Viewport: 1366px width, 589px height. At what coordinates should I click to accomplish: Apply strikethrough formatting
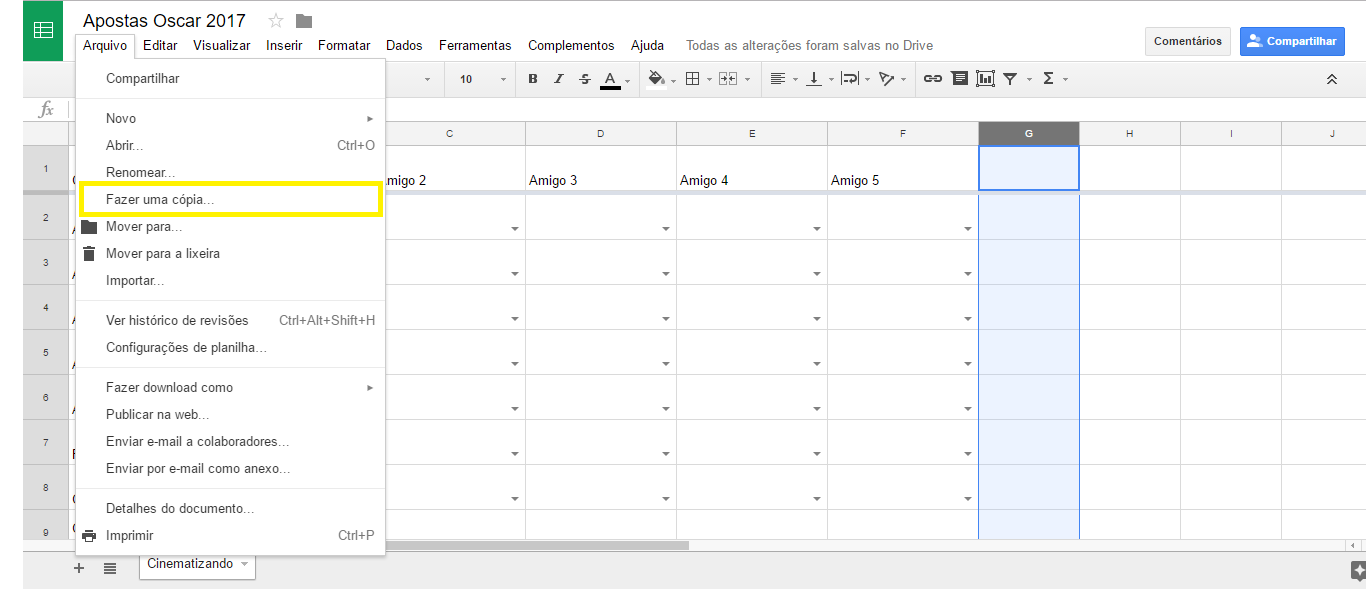pos(585,79)
